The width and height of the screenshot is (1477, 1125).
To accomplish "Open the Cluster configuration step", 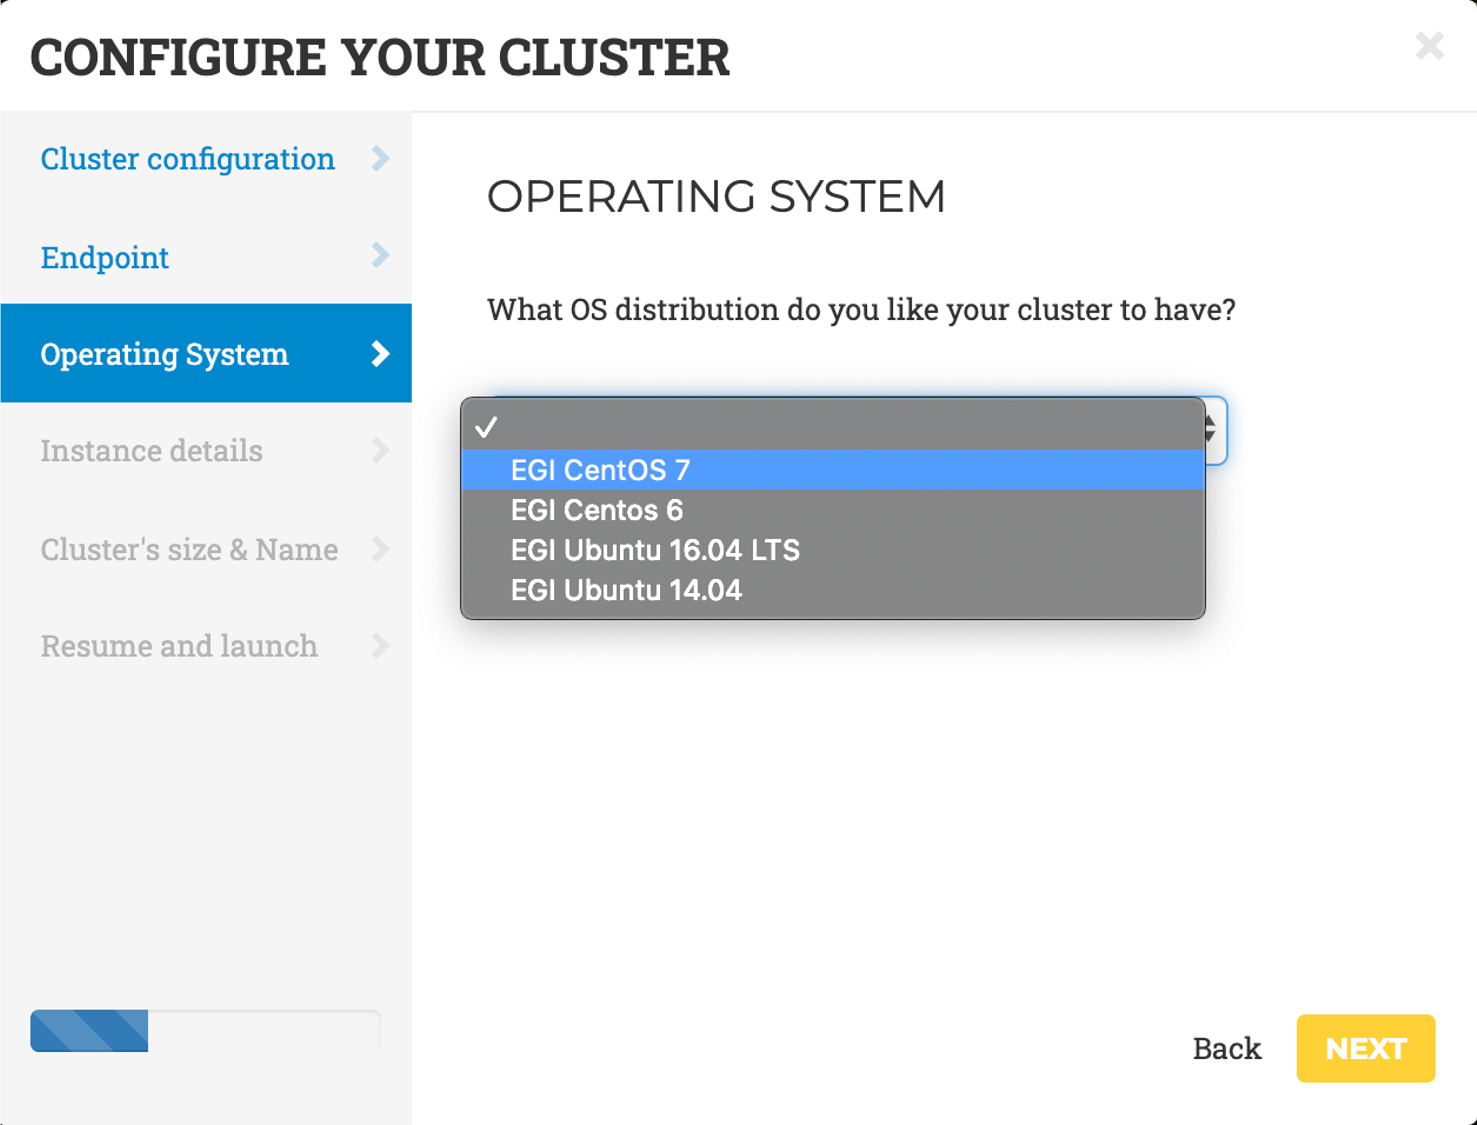I will 187,158.
